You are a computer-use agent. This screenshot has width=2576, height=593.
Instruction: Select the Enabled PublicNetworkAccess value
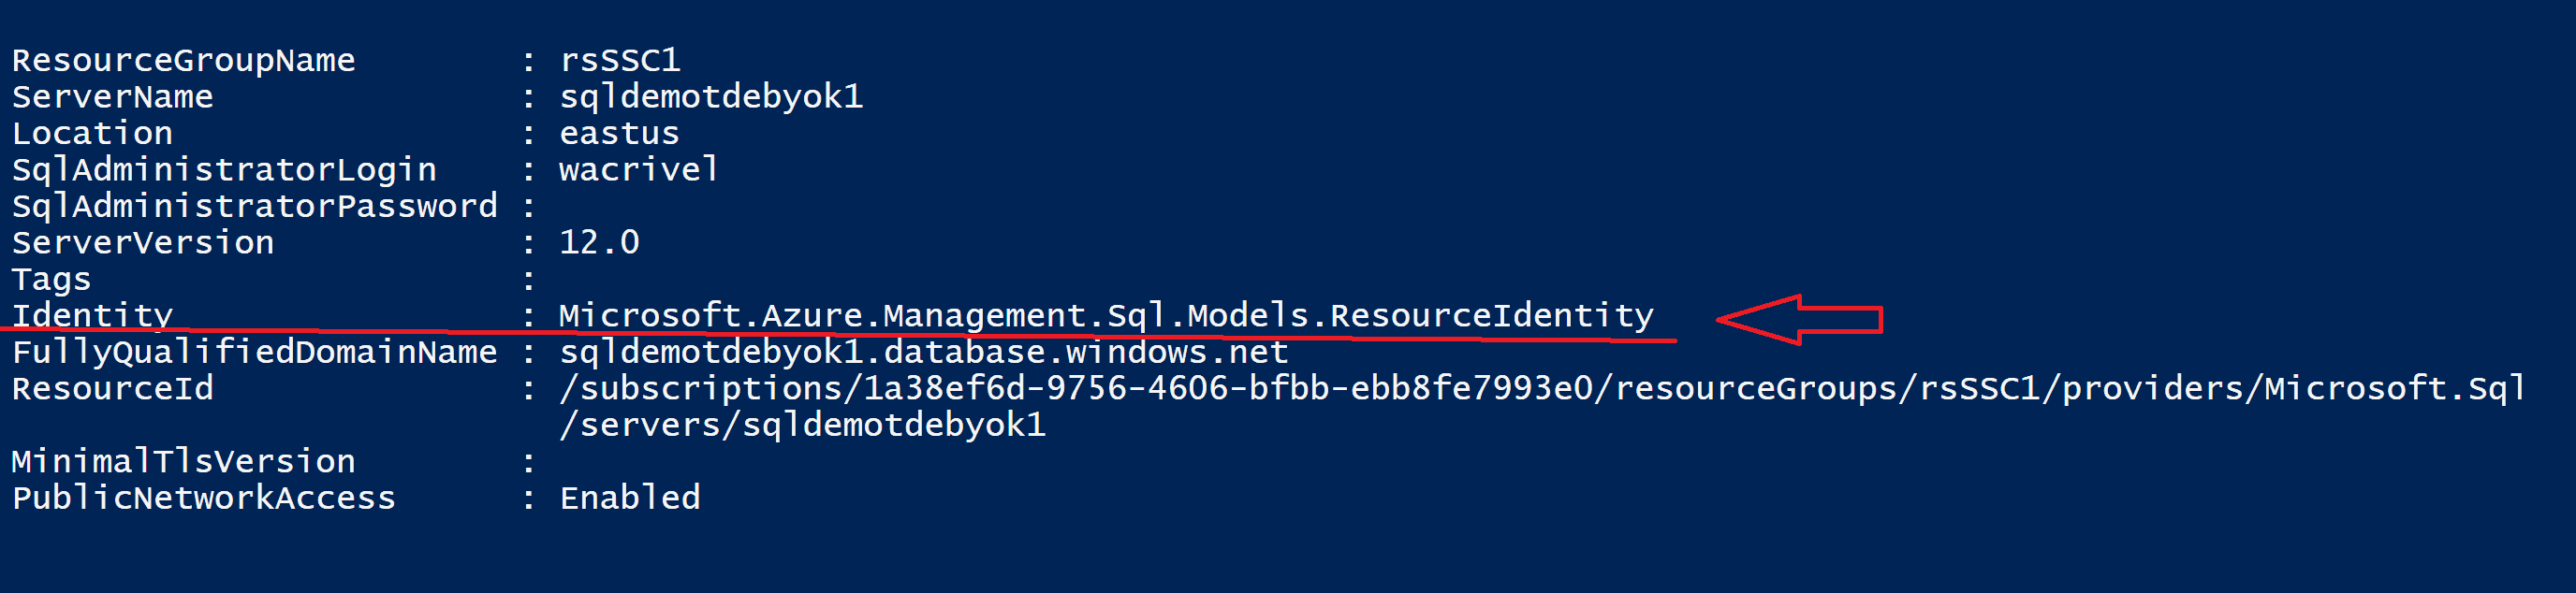tap(630, 498)
